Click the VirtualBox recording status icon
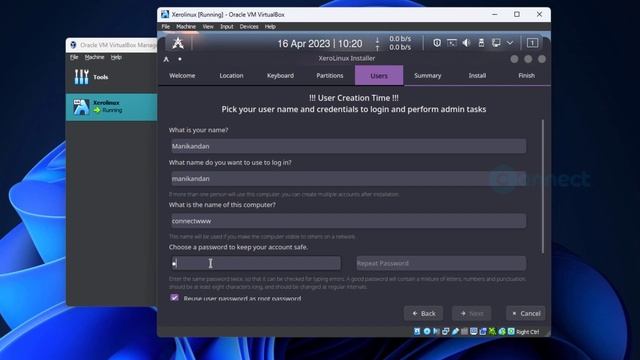The width and height of the screenshot is (640, 360). (483, 331)
